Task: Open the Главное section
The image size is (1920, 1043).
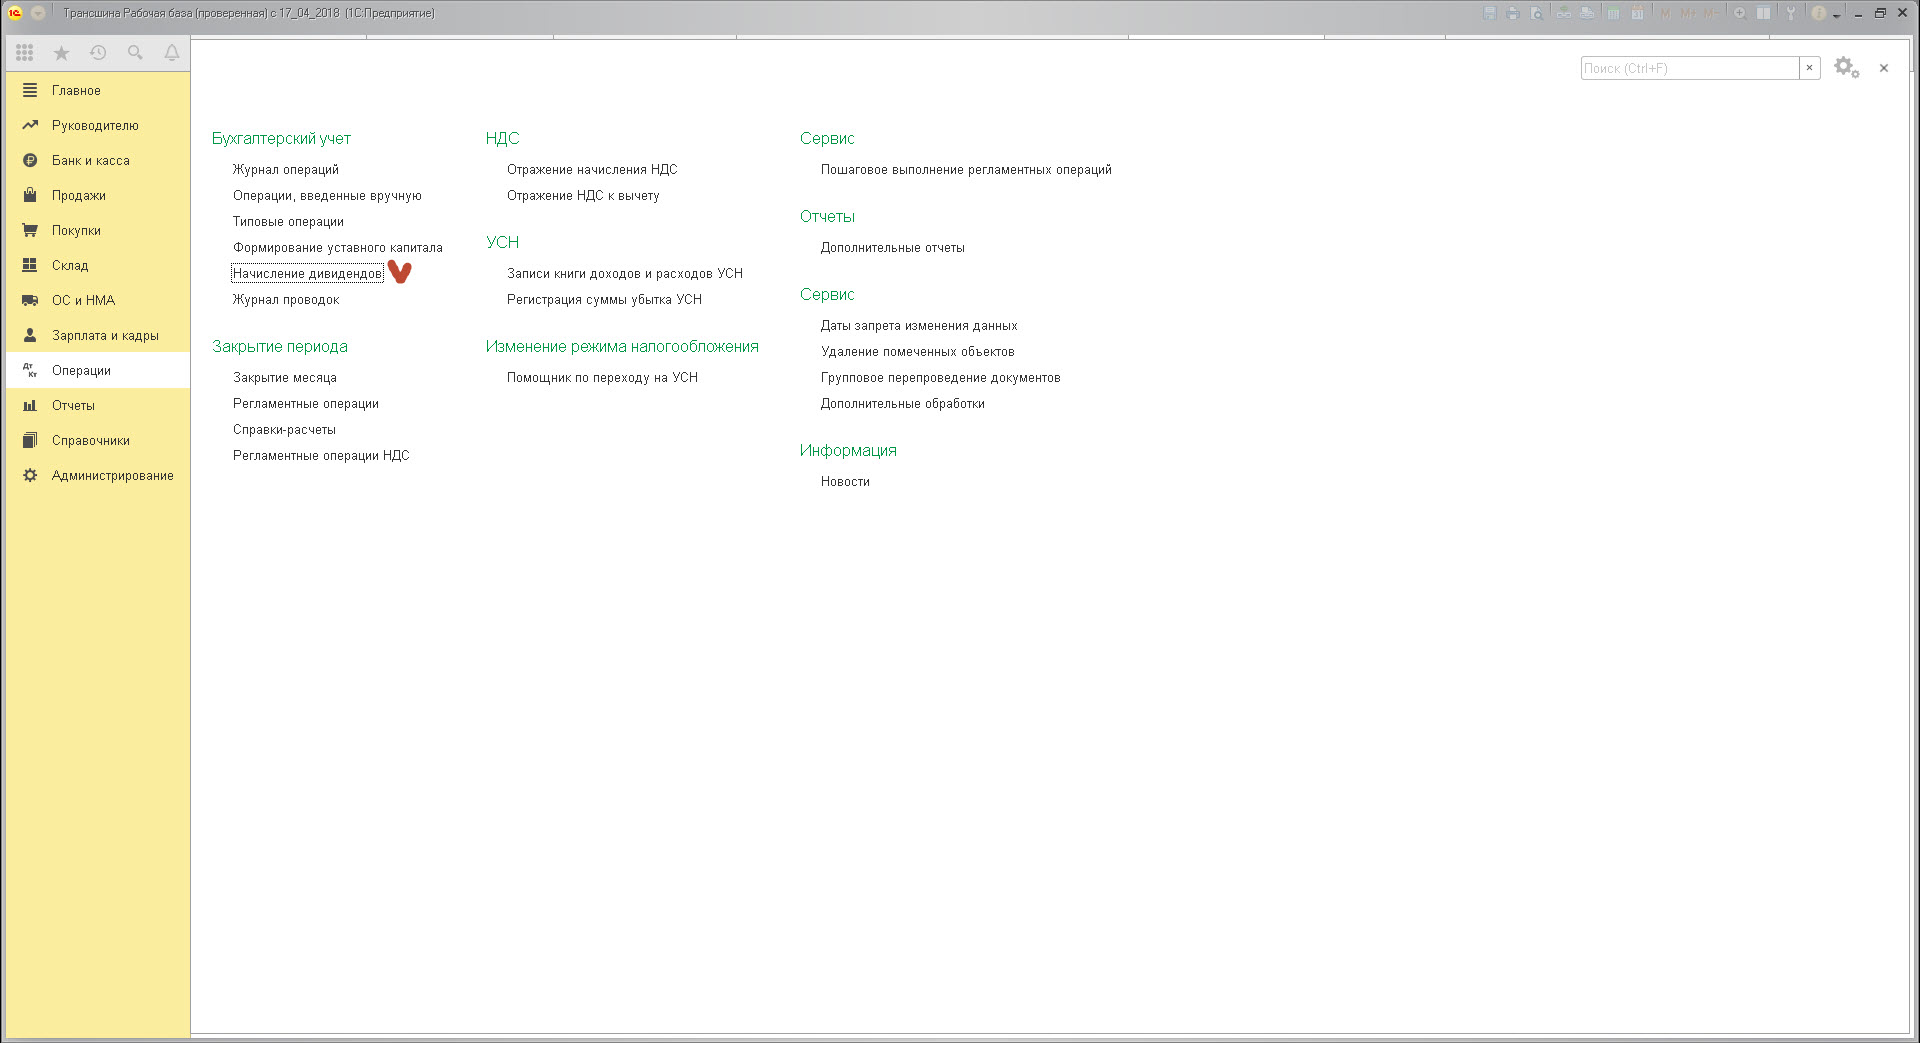Action: (98, 90)
